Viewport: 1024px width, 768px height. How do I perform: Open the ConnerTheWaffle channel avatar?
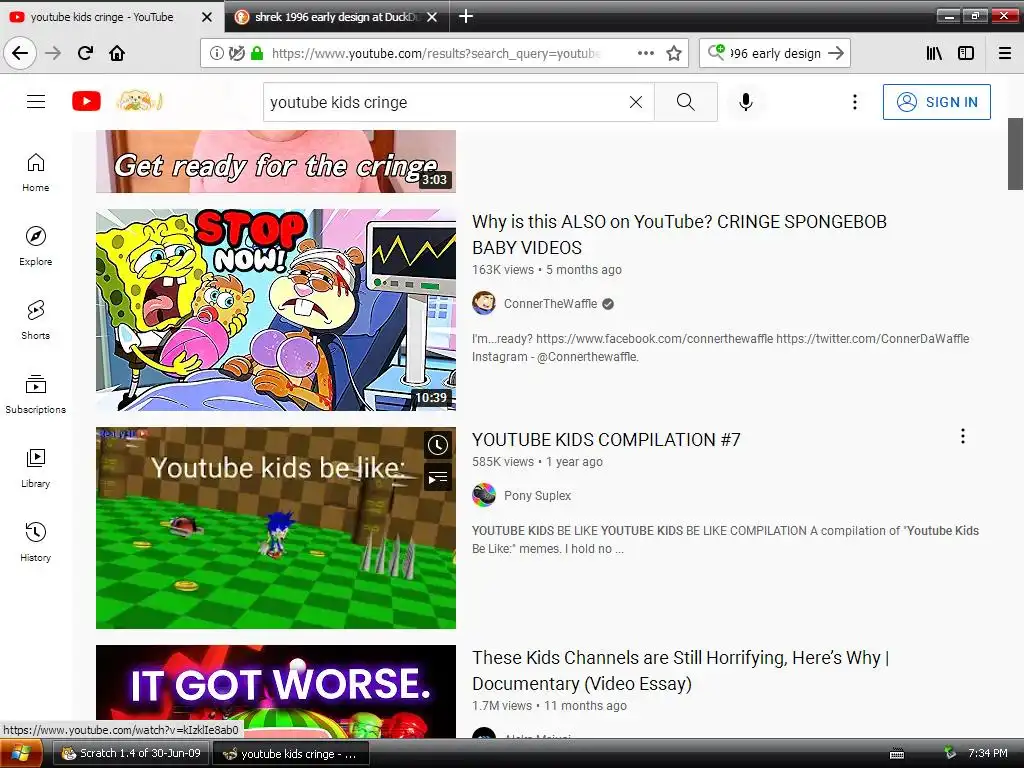click(x=484, y=304)
